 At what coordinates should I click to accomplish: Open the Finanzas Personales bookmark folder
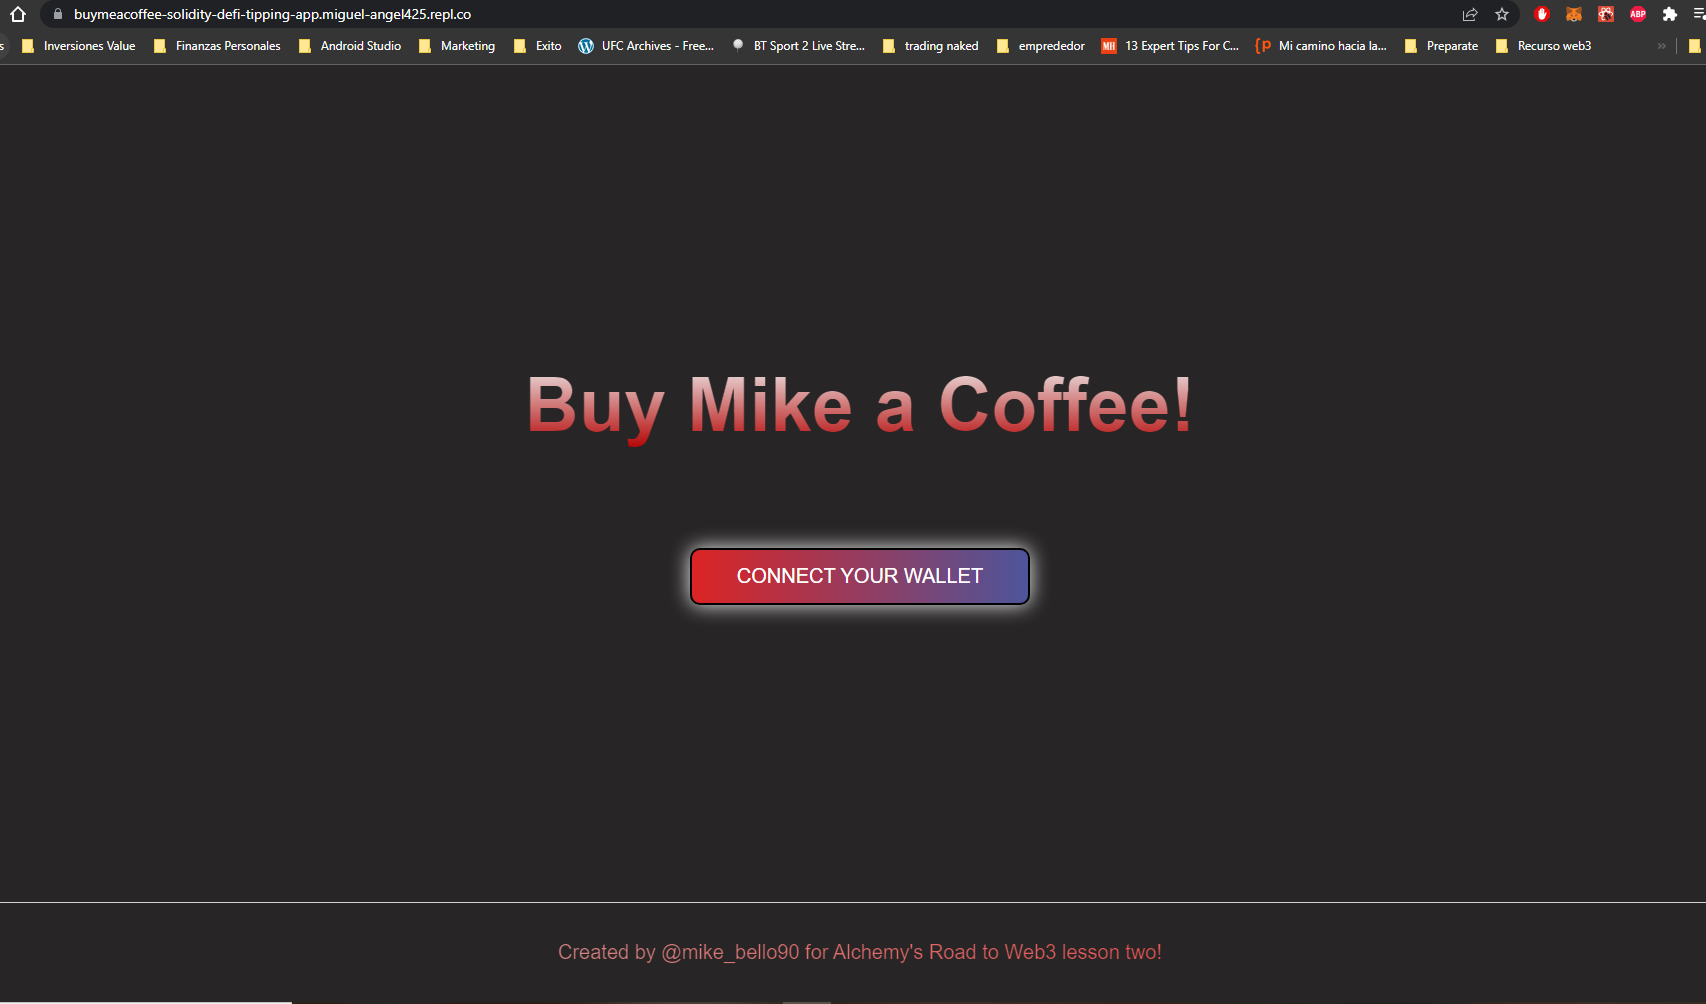[x=217, y=46]
